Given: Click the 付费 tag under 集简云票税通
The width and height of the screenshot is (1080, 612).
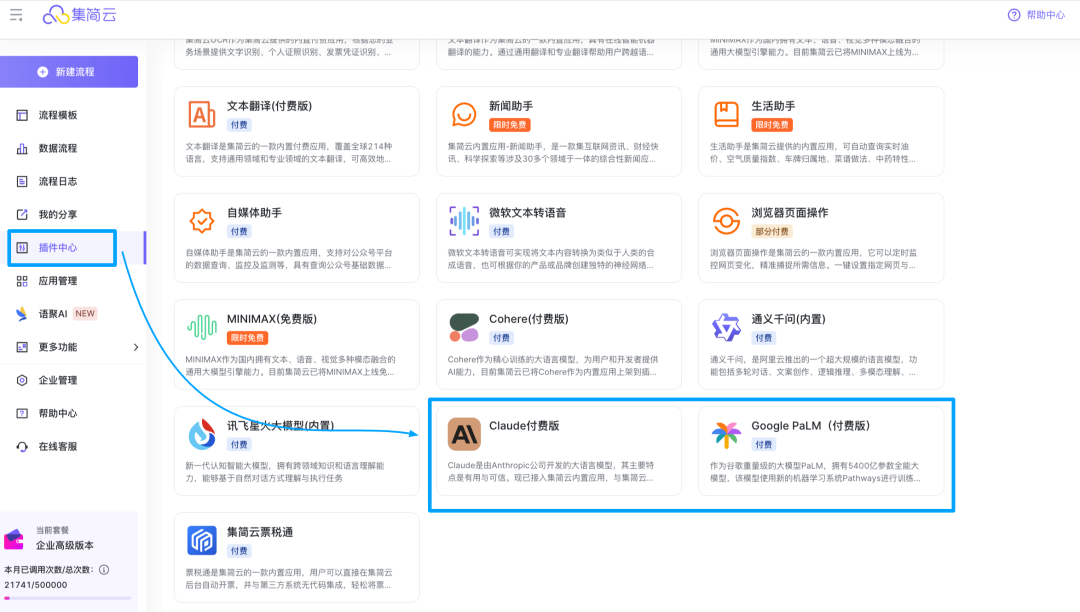Looking at the screenshot, I should tap(239, 551).
